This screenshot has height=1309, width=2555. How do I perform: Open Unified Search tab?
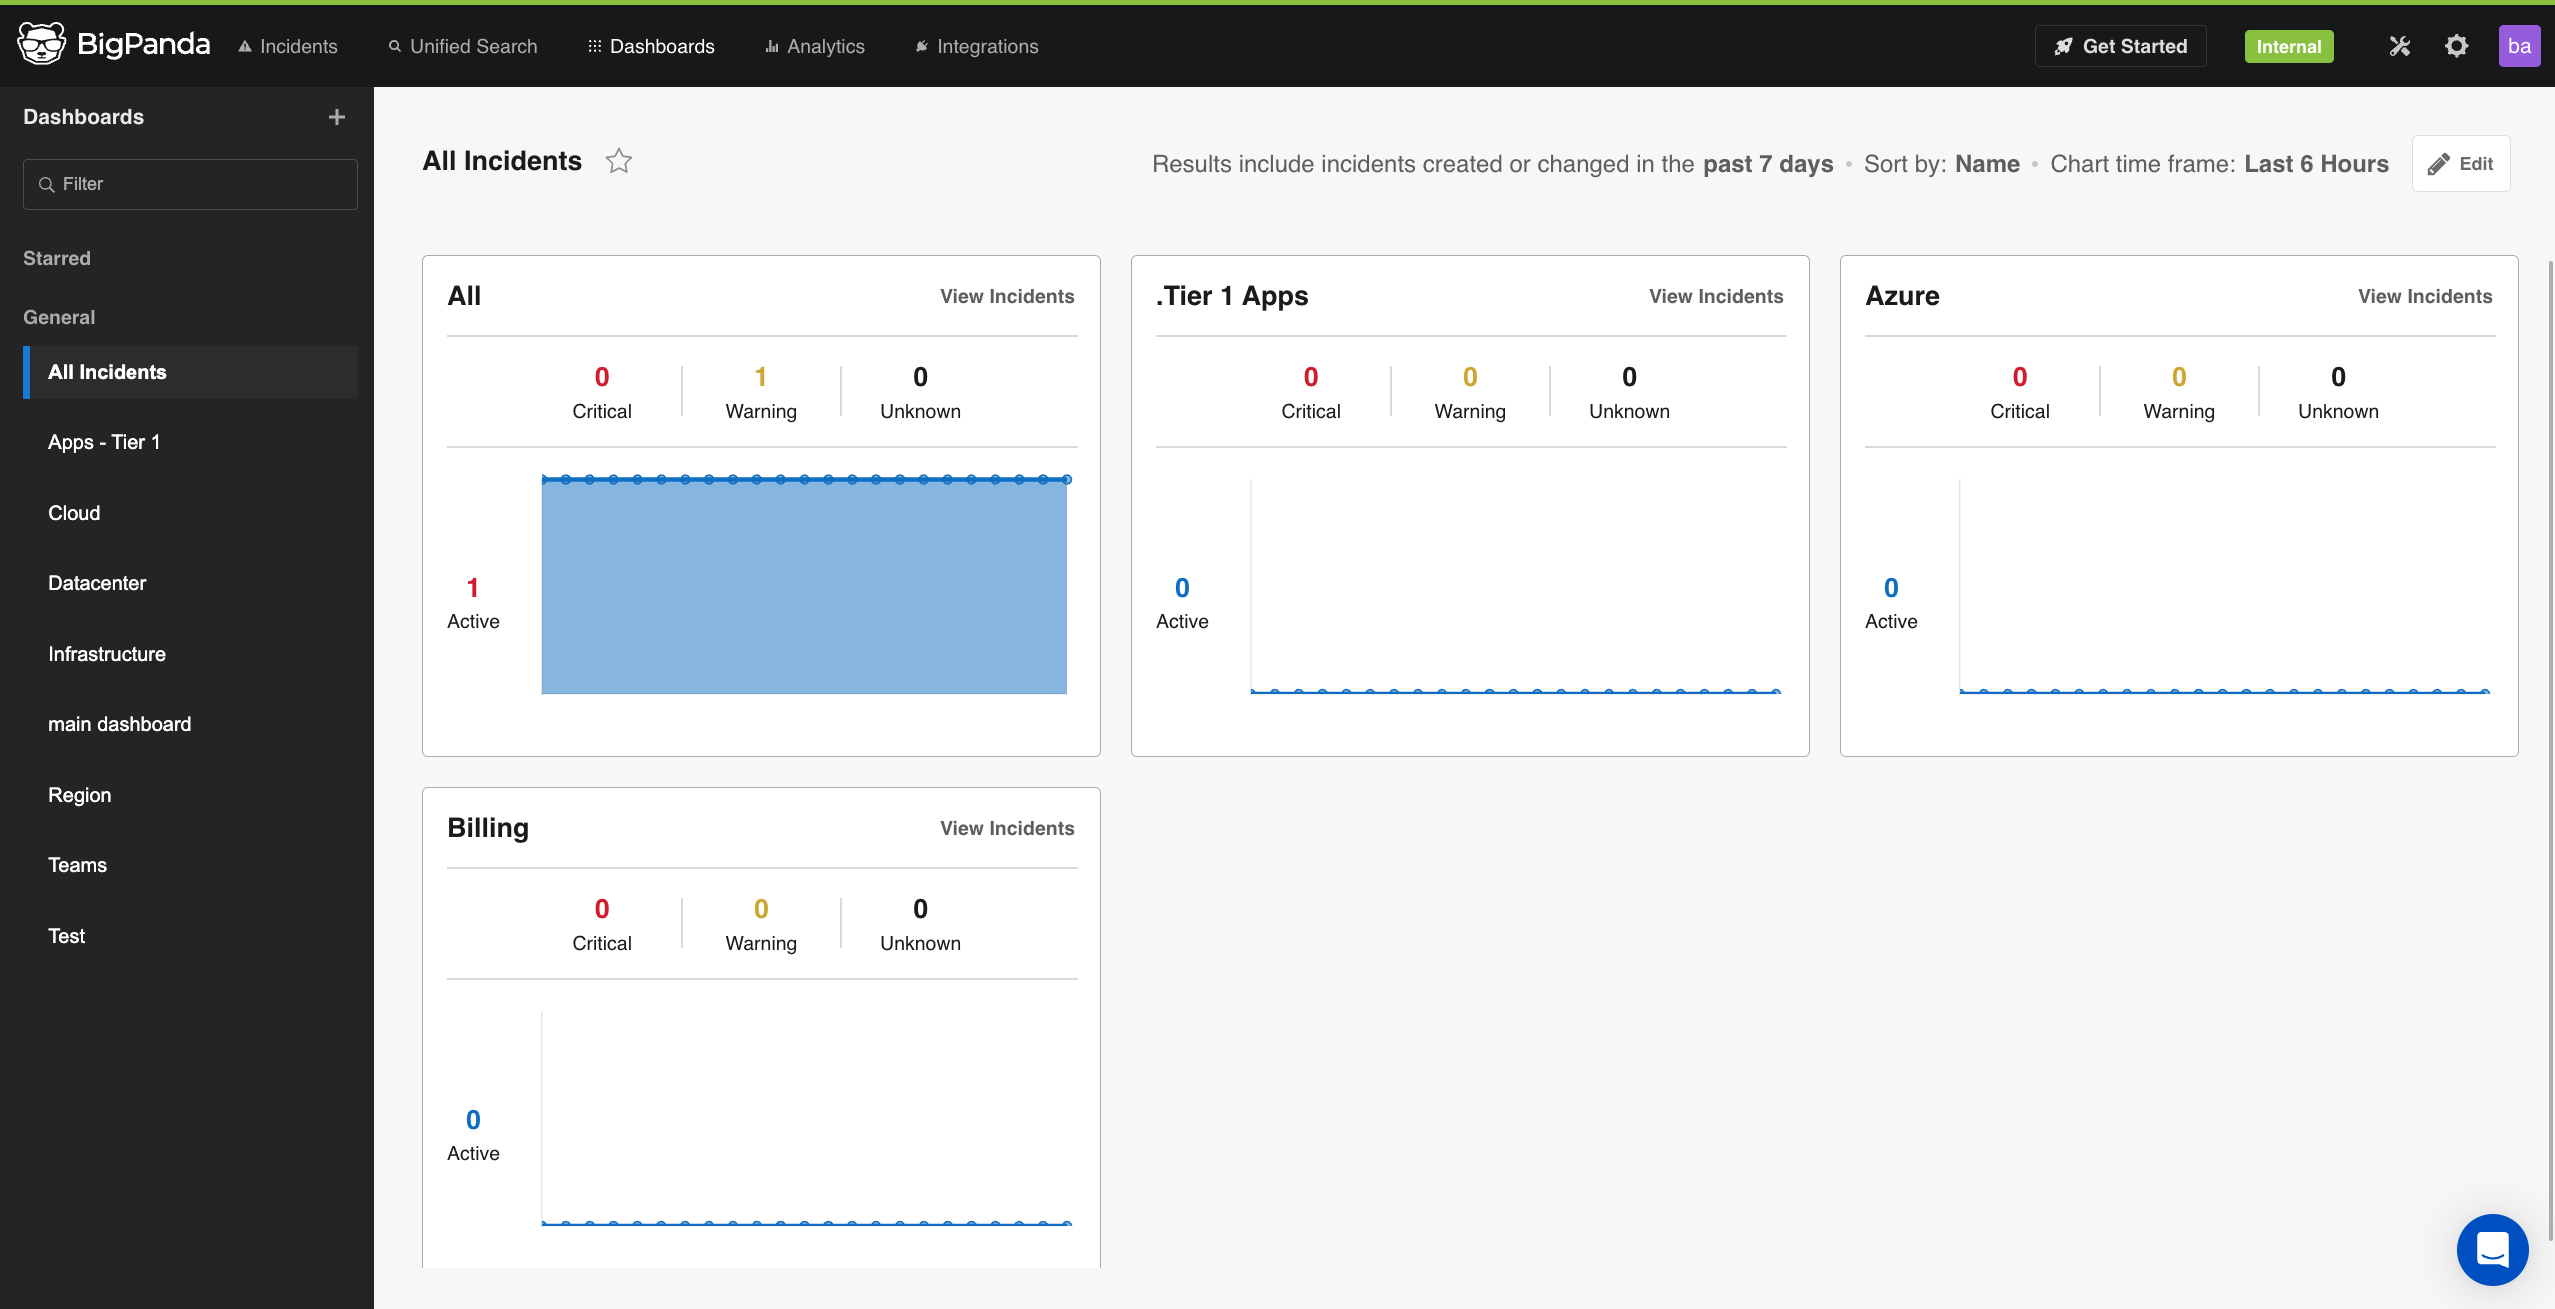tap(463, 46)
